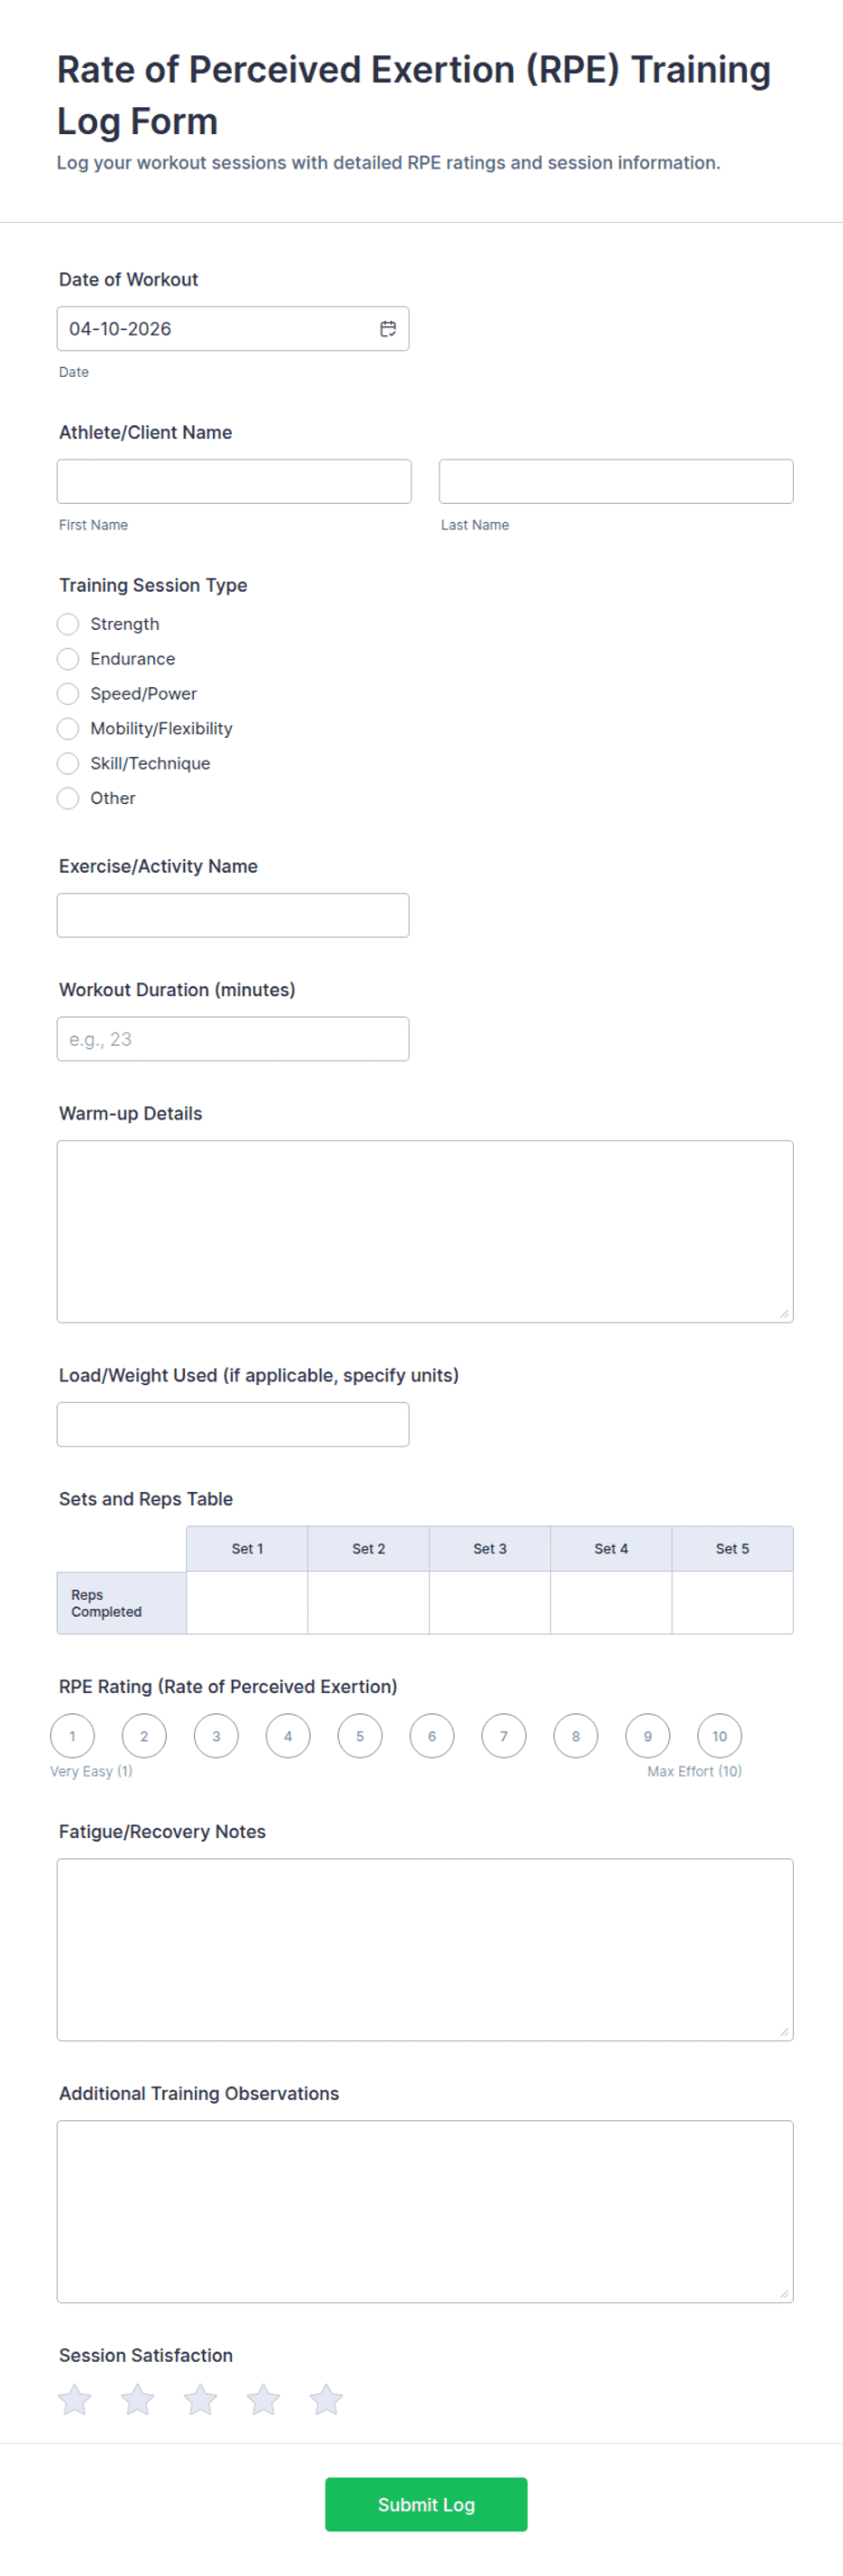
Task: Choose Endurance as training session type
Action: pos(68,659)
